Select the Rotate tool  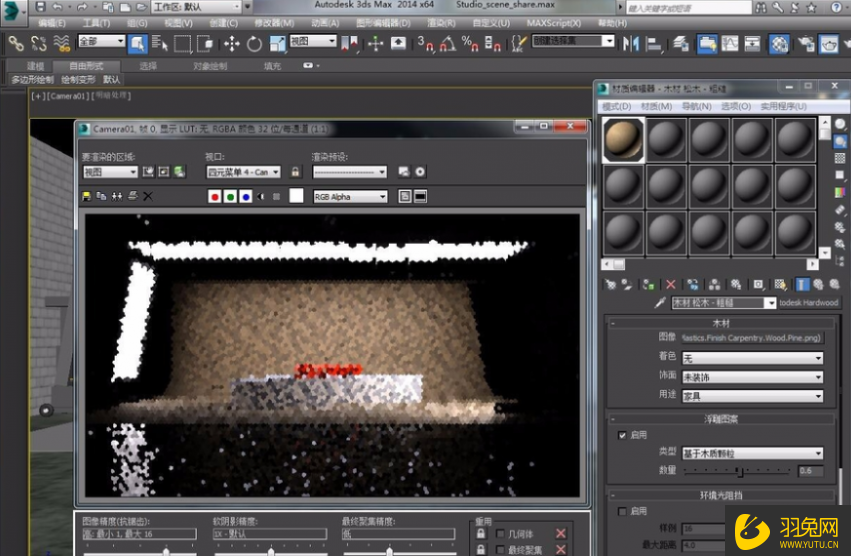(x=254, y=43)
